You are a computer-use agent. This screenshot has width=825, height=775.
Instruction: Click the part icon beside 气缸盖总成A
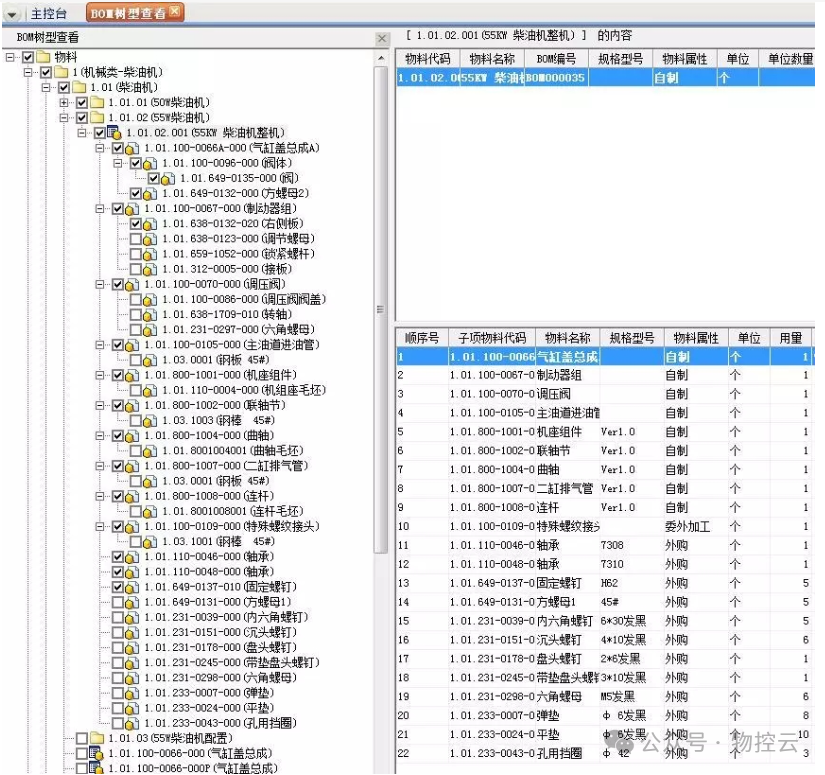coord(133,148)
